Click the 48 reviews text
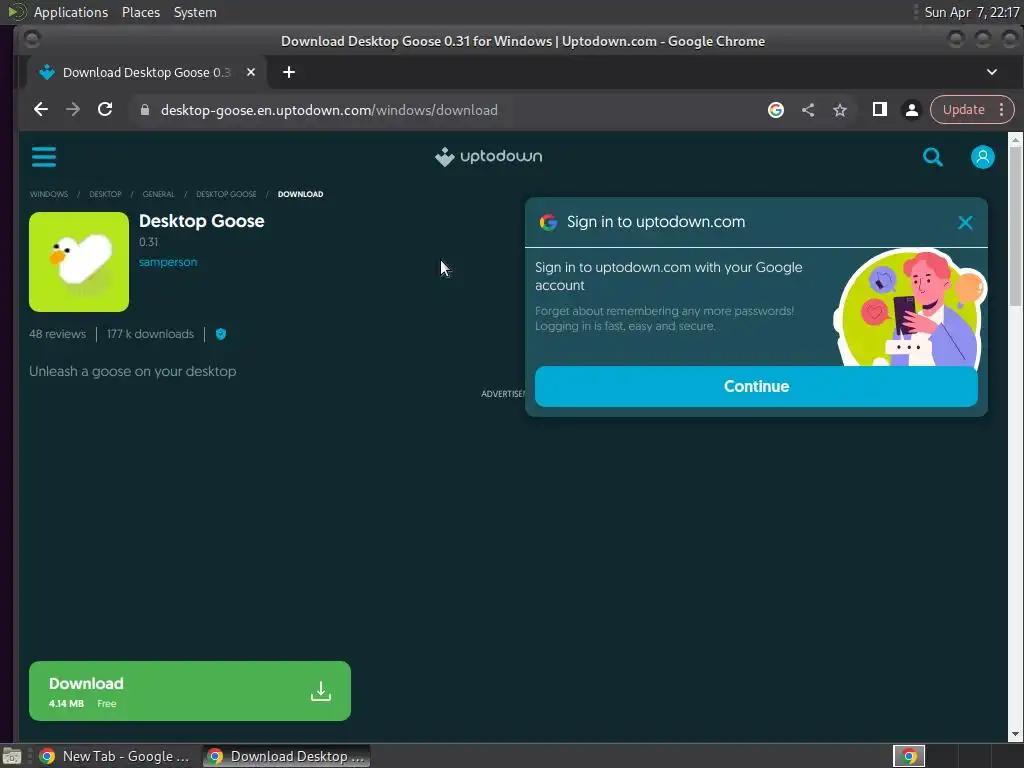Image resolution: width=1024 pixels, height=768 pixels. click(x=57, y=334)
